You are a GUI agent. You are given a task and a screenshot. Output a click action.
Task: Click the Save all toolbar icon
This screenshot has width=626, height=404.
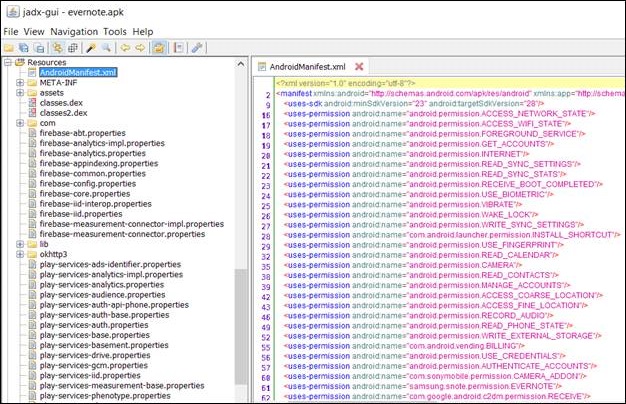[24, 47]
